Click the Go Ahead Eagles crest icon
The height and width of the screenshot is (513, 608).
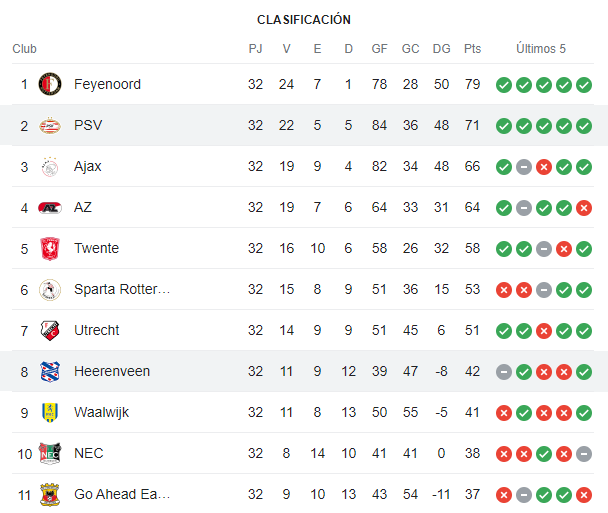50,494
